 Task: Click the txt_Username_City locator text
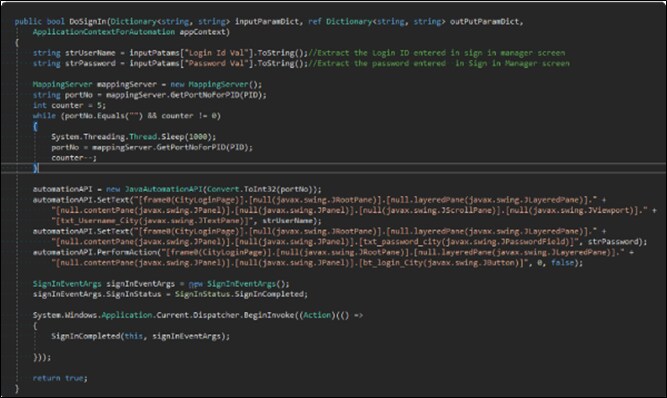point(99,221)
